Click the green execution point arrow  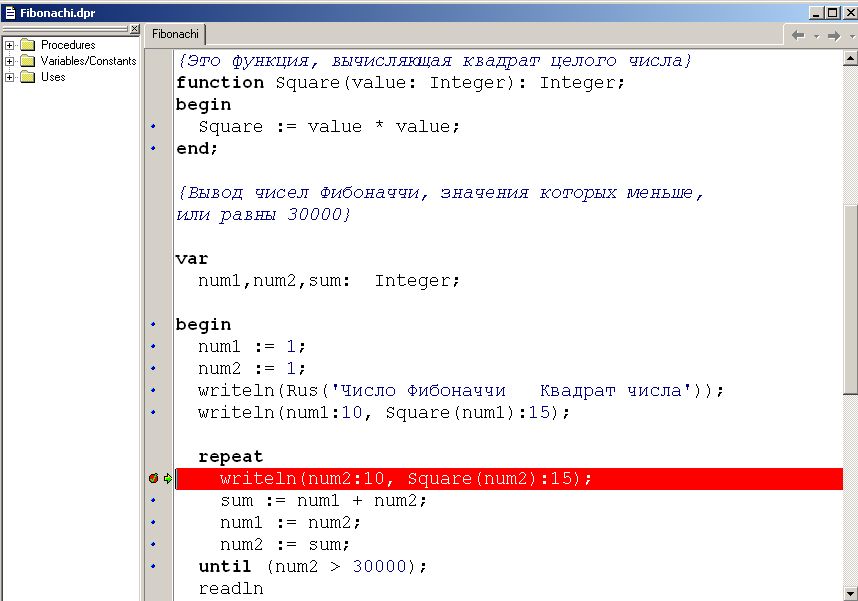[x=167, y=478]
